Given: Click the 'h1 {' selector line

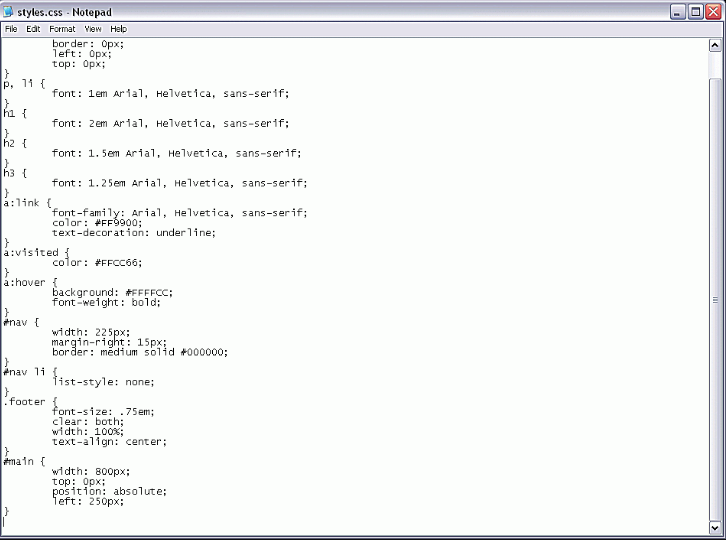Looking at the screenshot, I should click(x=15, y=113).
